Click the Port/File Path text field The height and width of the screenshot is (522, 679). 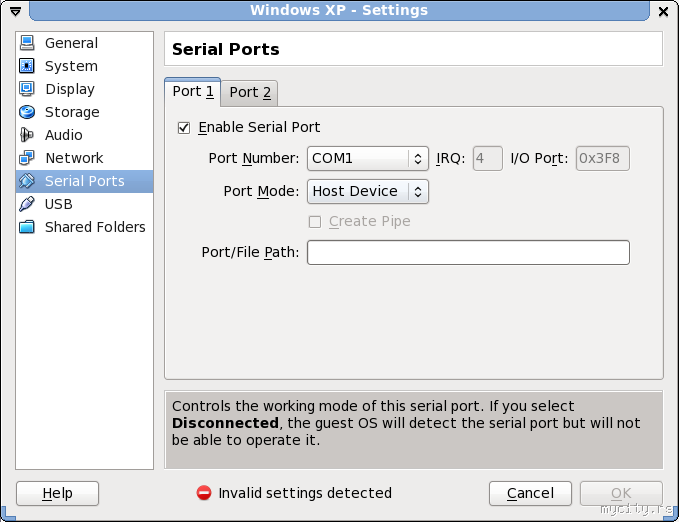[468, 252]
